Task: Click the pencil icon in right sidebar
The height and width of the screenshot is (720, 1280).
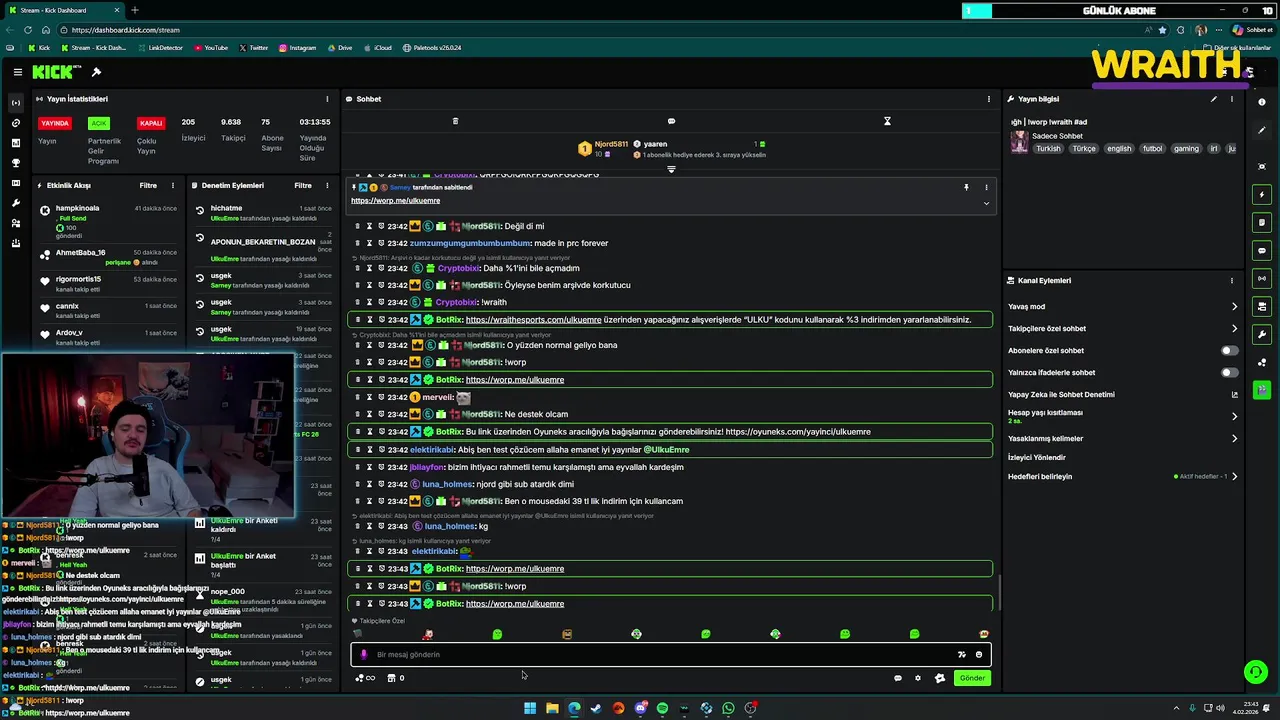Action: tap(1262, 130)
